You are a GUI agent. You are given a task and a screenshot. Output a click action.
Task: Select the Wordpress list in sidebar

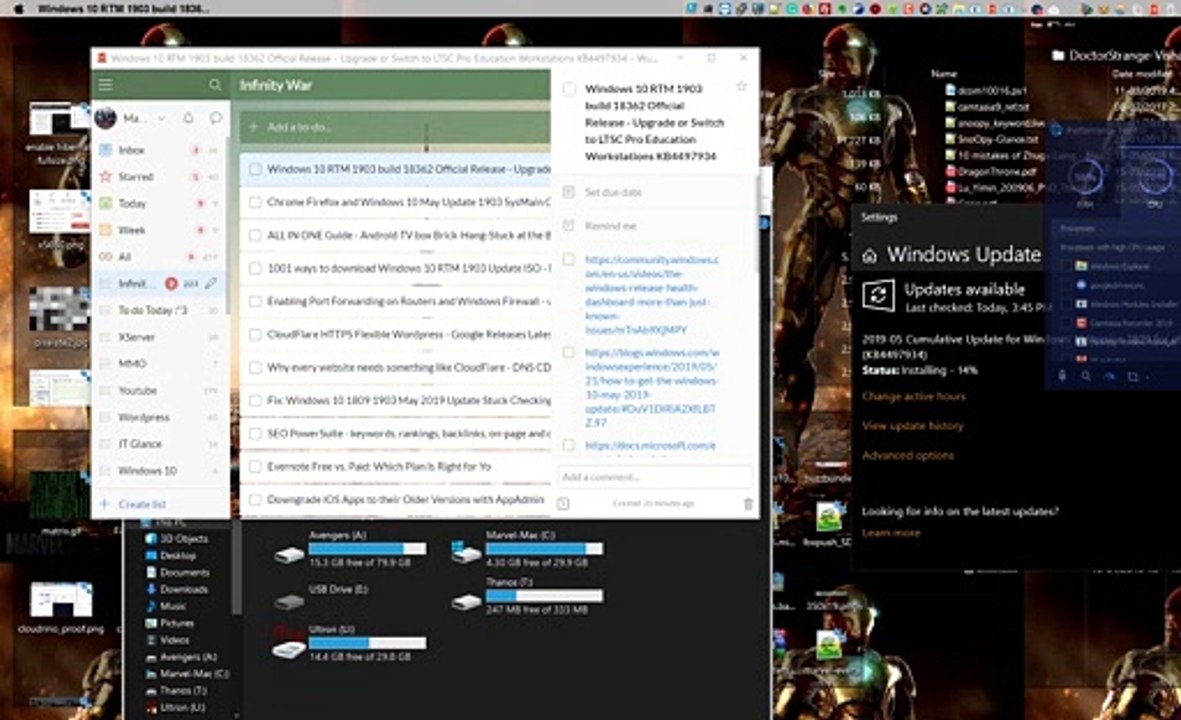160,417
